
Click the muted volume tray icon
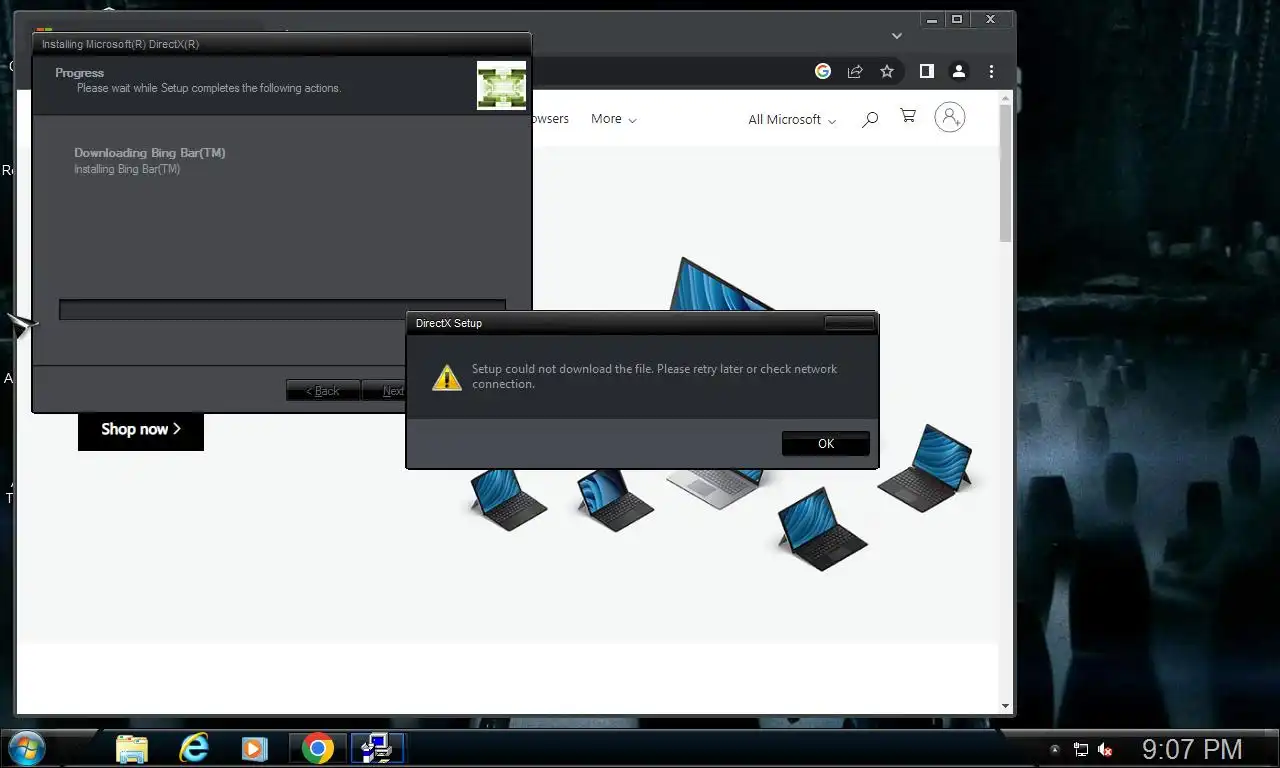tap(1106, 749)
